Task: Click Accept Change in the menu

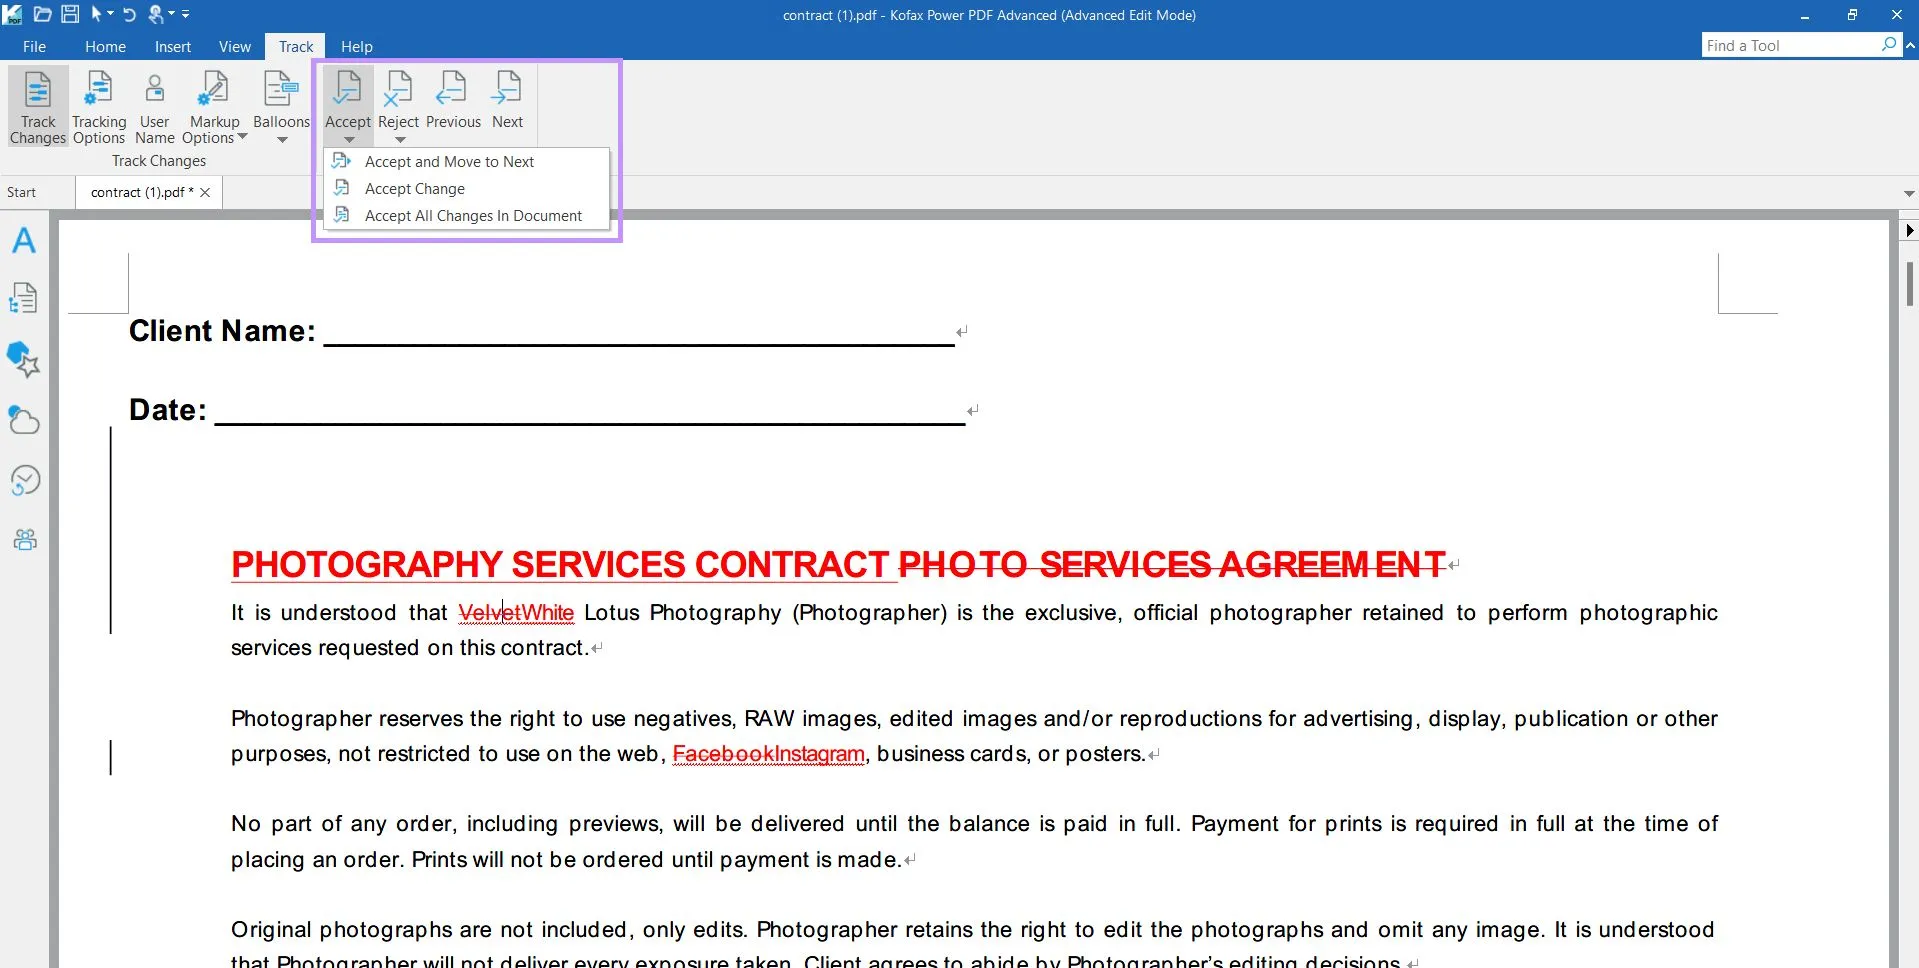Action: point(415,188)
